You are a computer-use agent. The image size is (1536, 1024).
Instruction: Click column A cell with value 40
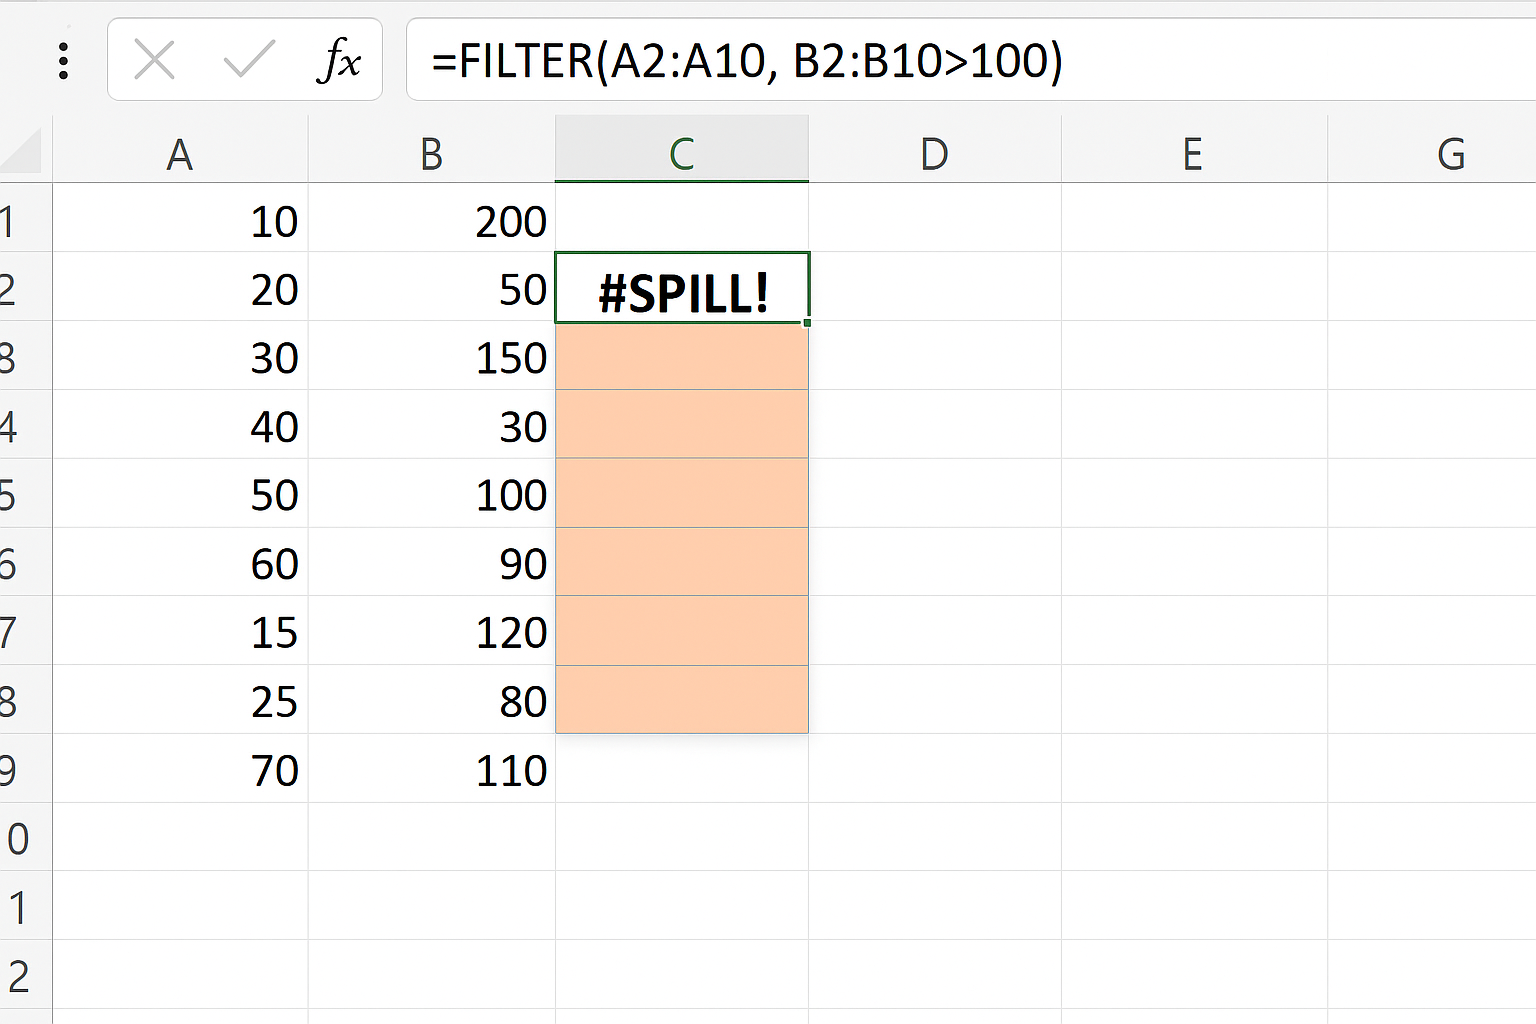(x=180, y=425)
